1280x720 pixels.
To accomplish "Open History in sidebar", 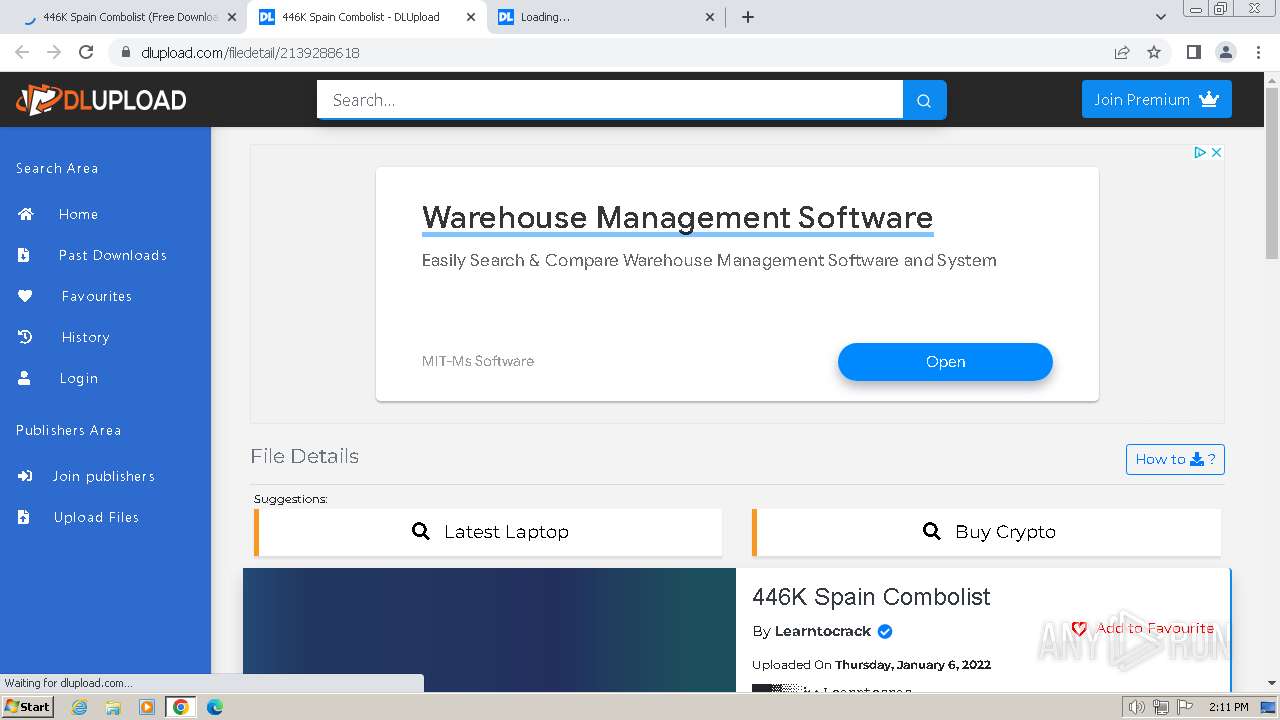I will pyautogui.click(x=86, y=337).
